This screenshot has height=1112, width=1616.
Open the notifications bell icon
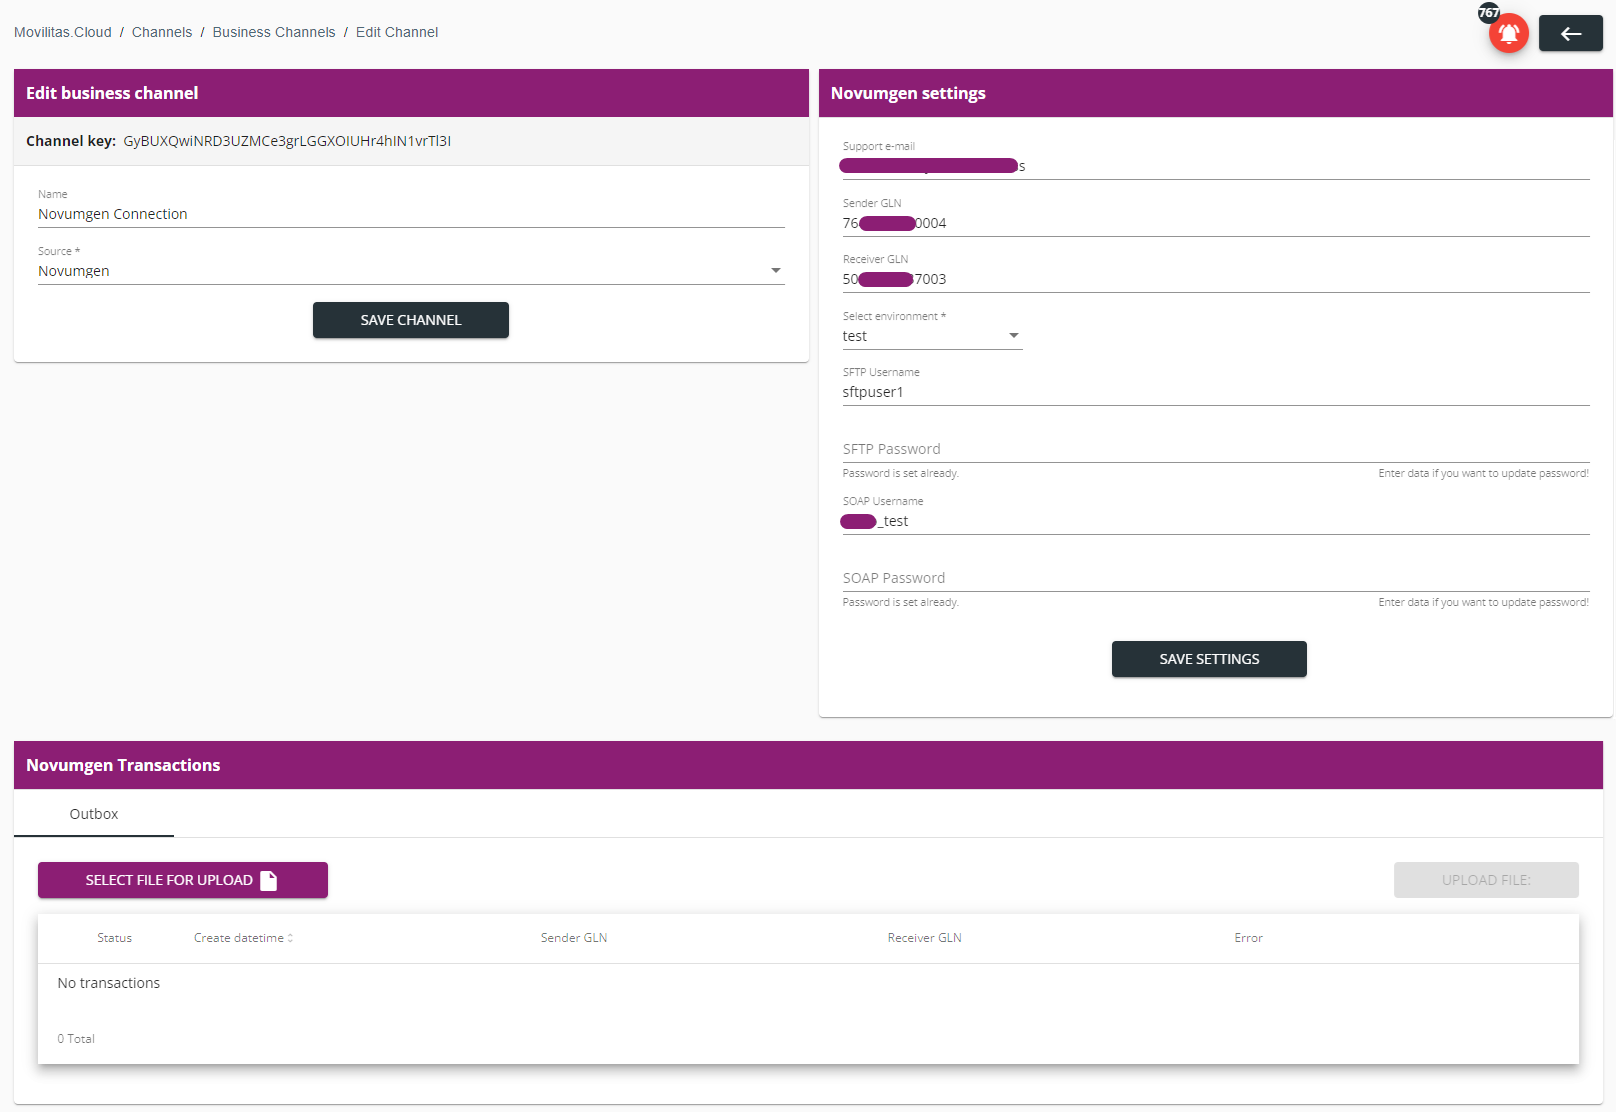(x=1509, y=33)
